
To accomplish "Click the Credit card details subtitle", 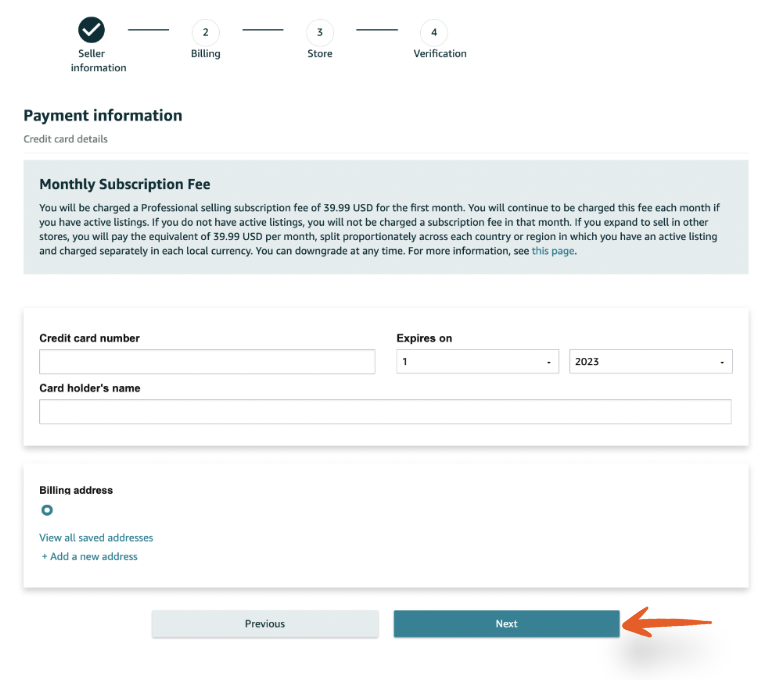I will click(65, 139).
